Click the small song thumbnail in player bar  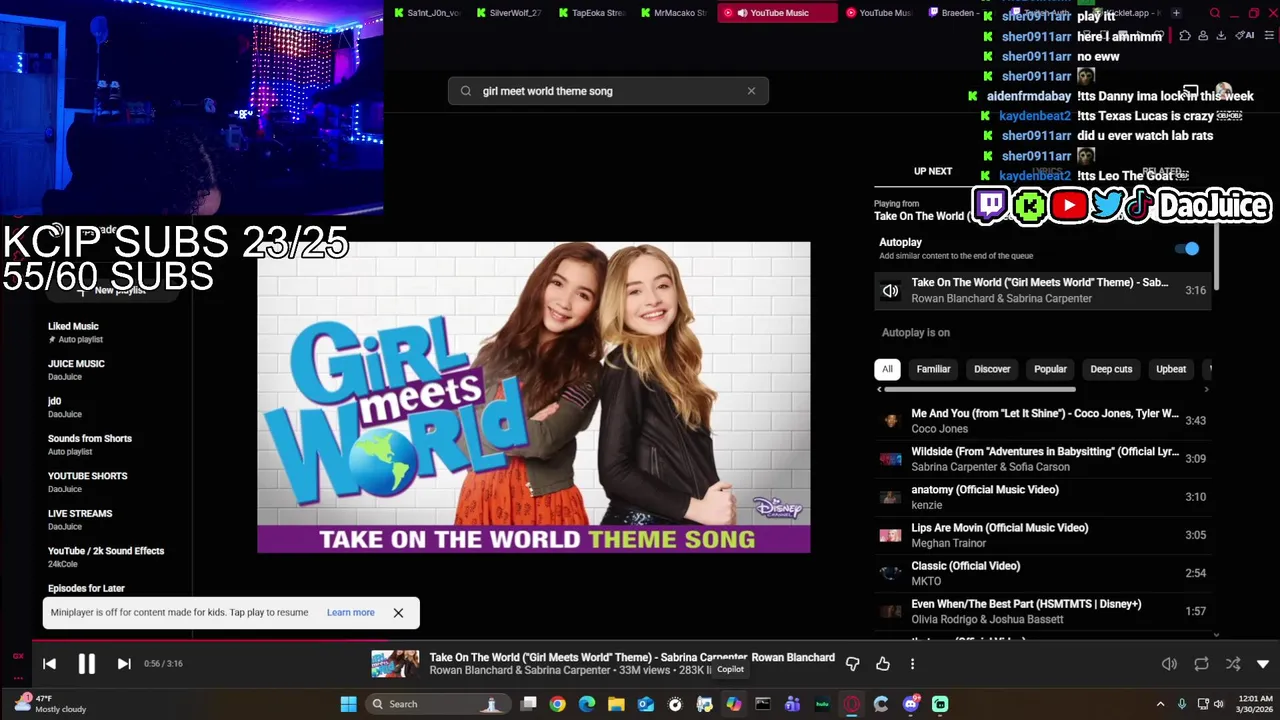click(x=395, y=664)
